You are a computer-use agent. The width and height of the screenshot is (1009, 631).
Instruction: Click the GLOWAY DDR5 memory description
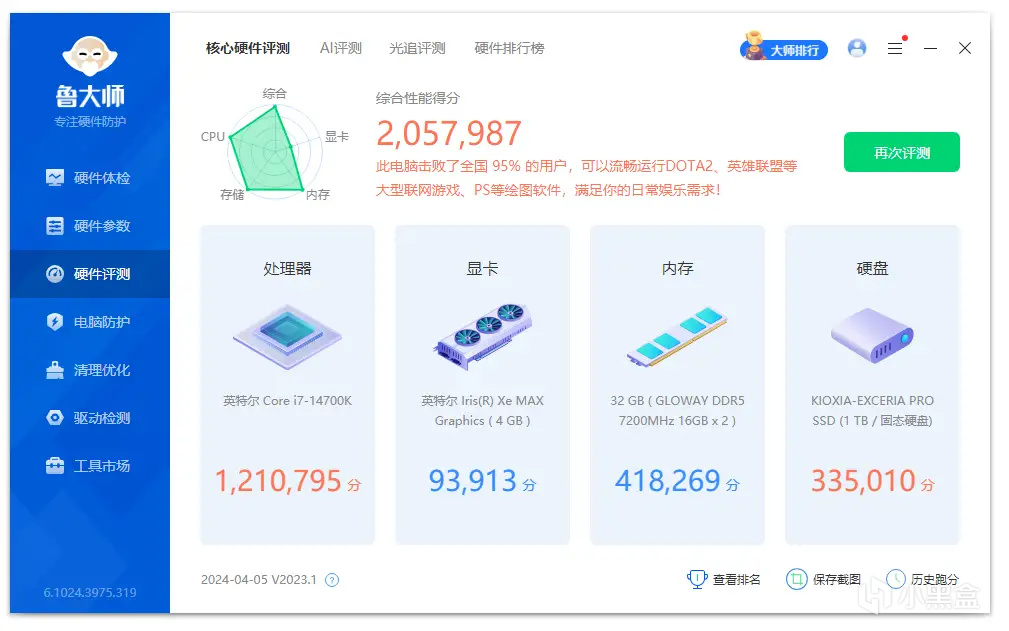pos(677,410)
